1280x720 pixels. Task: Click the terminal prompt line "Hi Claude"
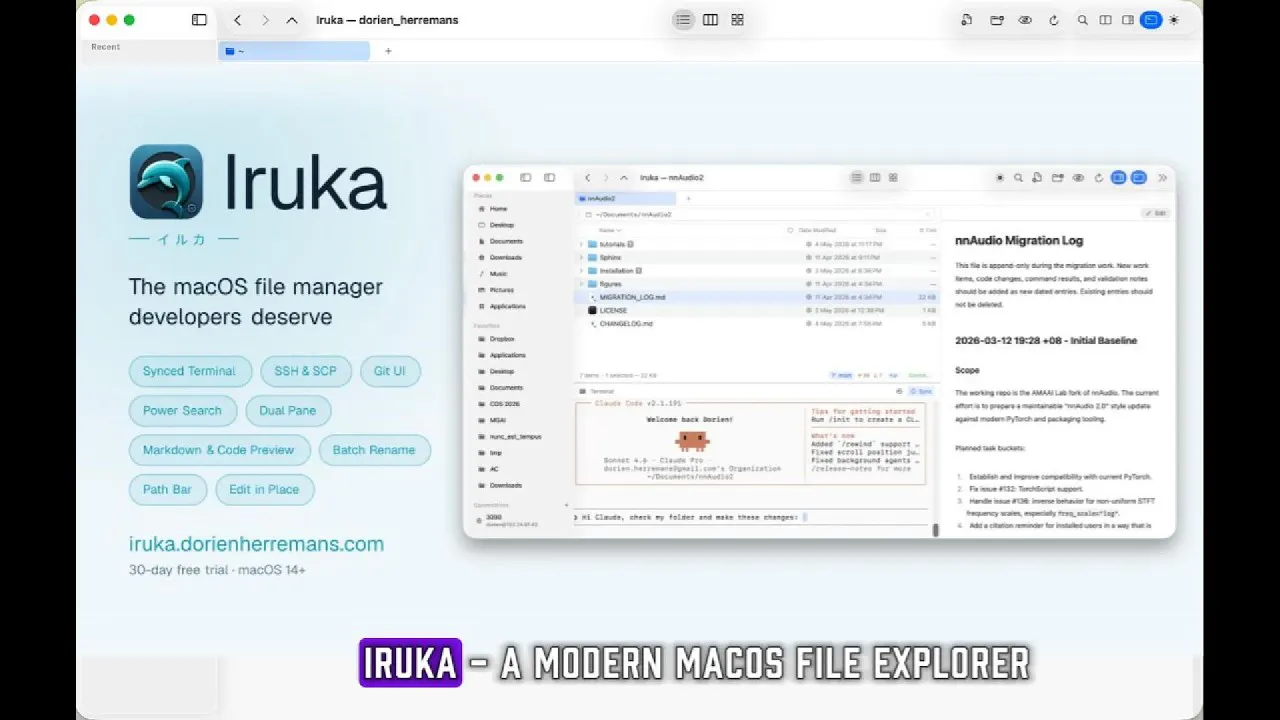pos(690,517)
